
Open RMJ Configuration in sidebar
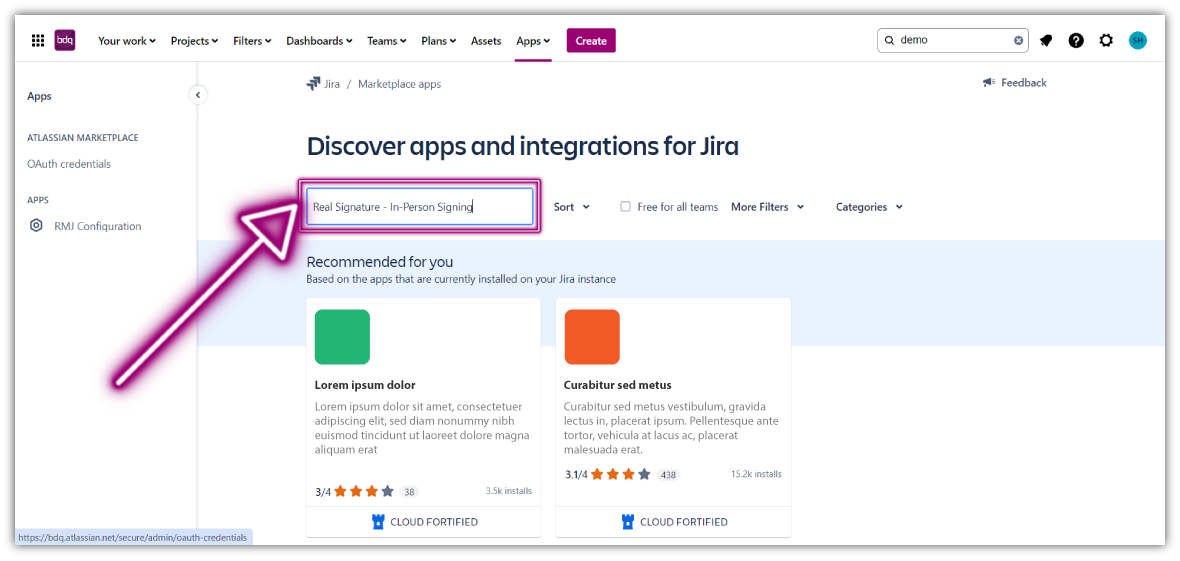click(98, 226)
